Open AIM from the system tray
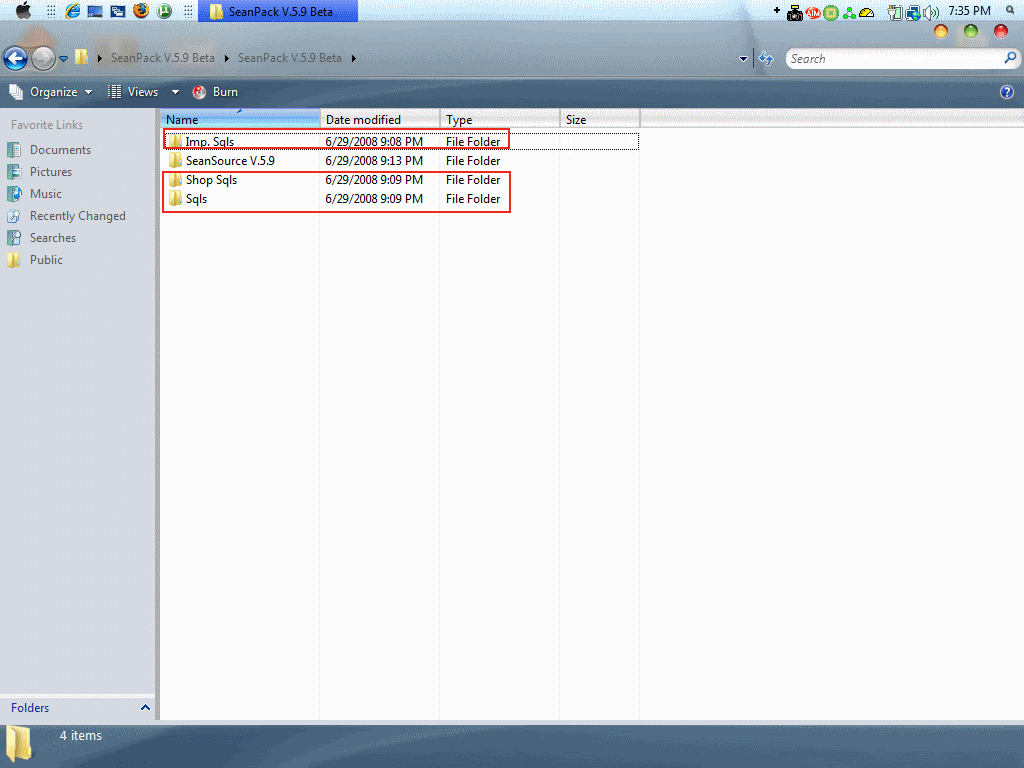 pyautogui.click(x=813, y=13)
